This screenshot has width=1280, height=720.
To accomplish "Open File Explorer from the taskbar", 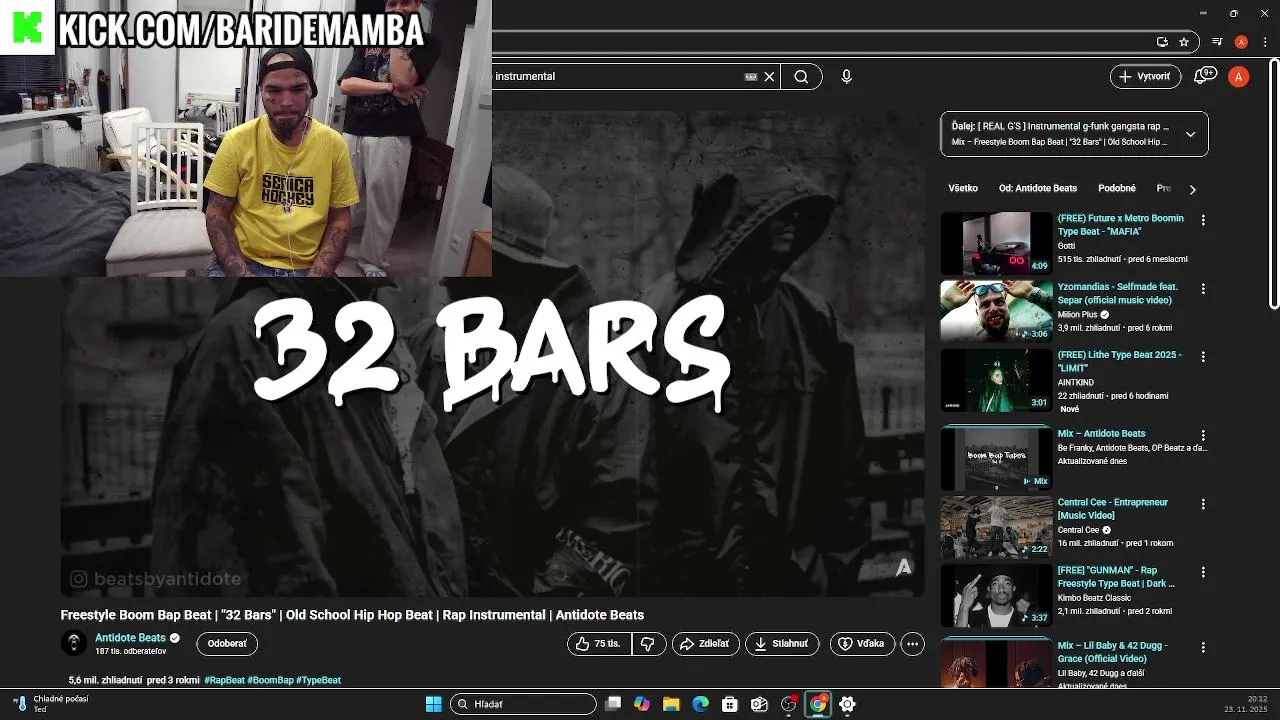I will click(671, 704).
